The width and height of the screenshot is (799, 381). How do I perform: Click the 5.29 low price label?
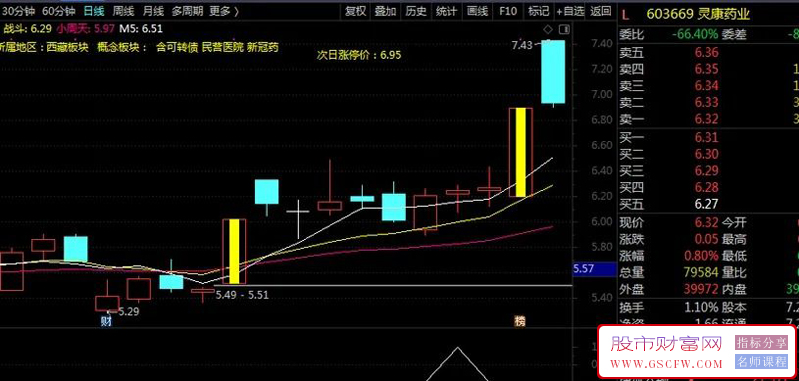(128, 311)
